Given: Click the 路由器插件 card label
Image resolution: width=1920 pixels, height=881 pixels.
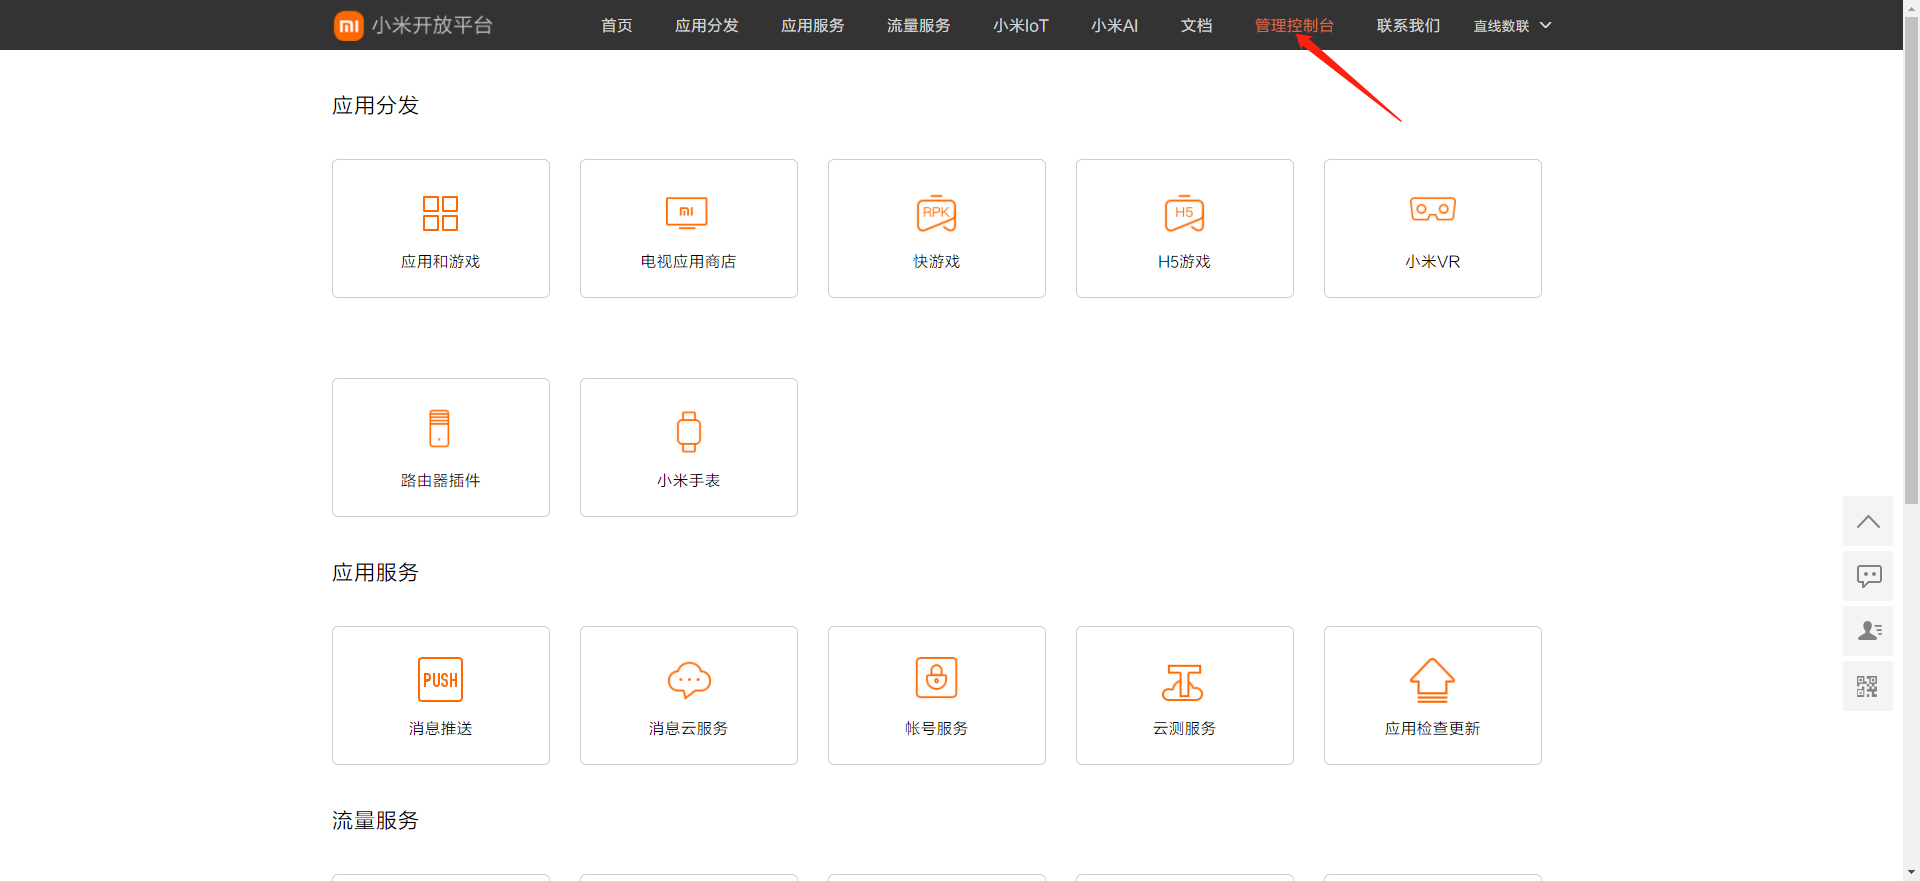Looking at the screenshot, I should (x=440, y=480).
